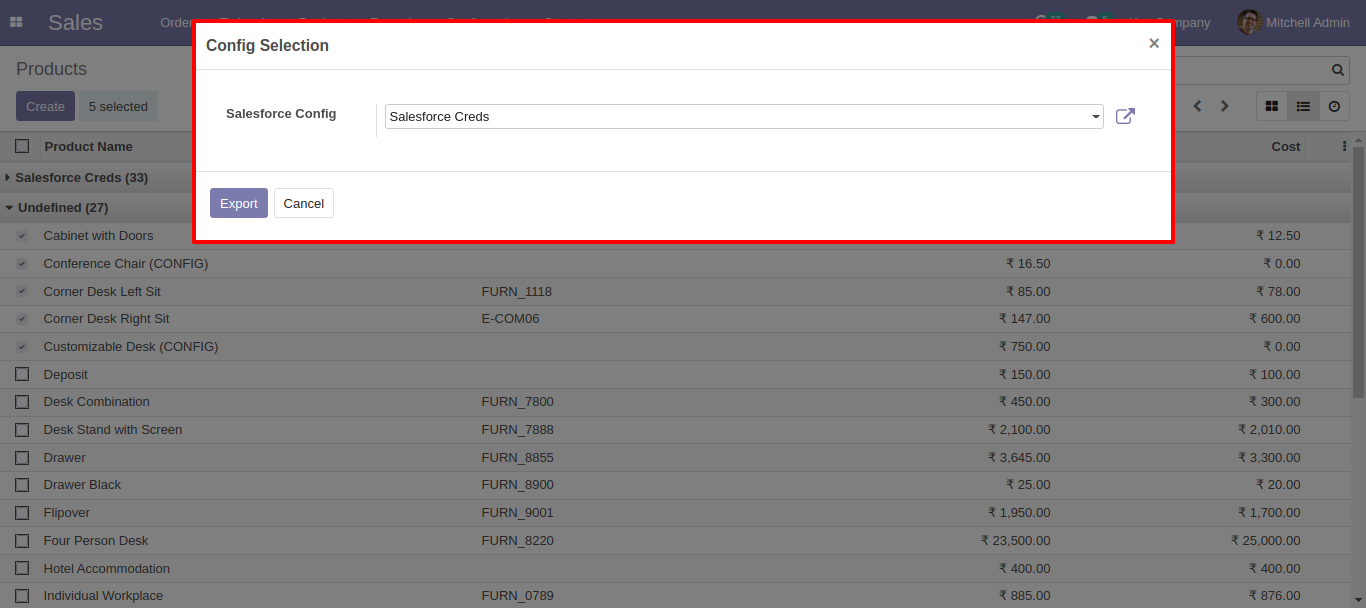Image resolution: width=1366 pixels, height=608 pixels.
Task: Toggle select-all checkbox in header
Action: pyautogui.click(x=22, y=146)
